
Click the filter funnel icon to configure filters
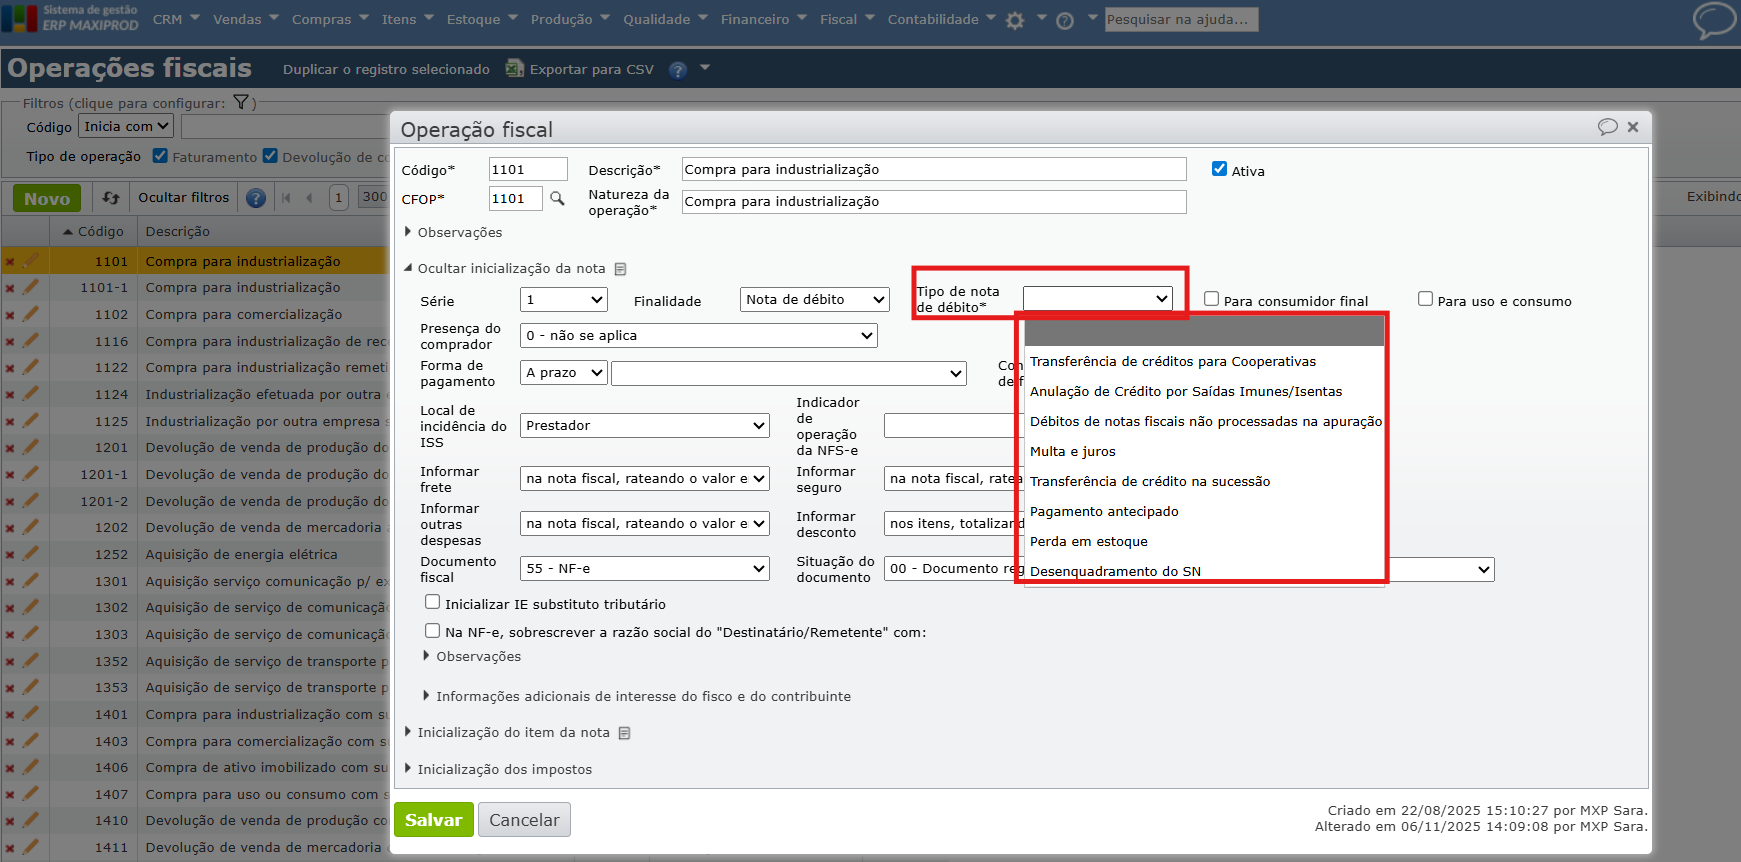click(241, 102)
